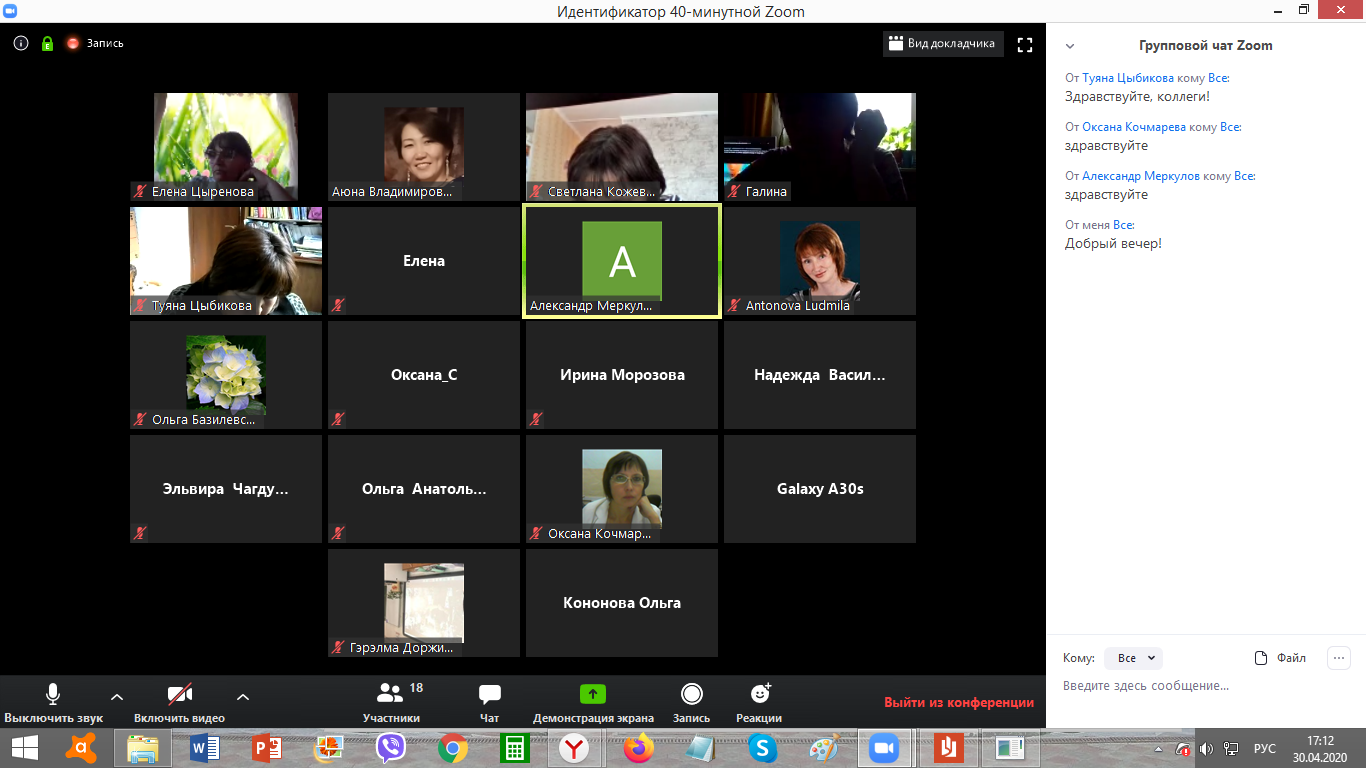The height and width of the screenshot is (768, 1366).
Task: Switch to Вид докладчика speaker view
Action: tap(943, 44)
